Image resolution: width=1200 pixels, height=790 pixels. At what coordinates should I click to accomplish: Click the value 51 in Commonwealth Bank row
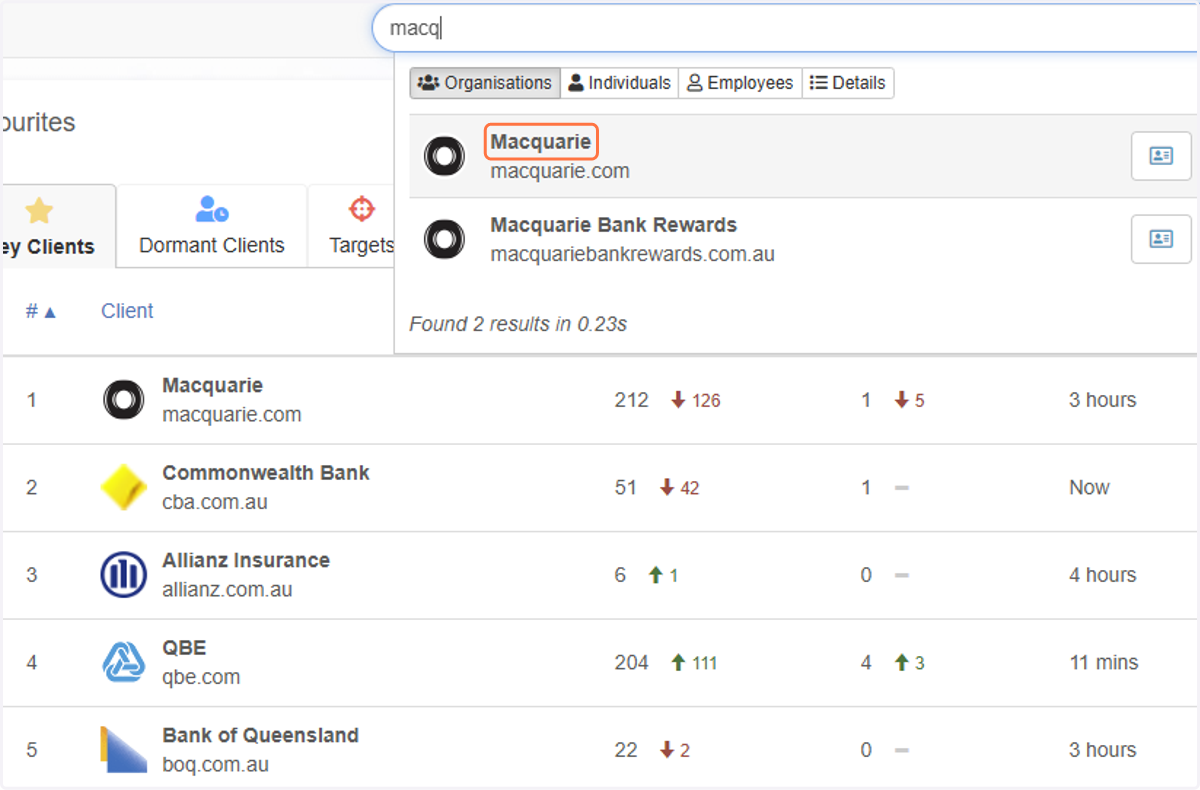point(626,488)
